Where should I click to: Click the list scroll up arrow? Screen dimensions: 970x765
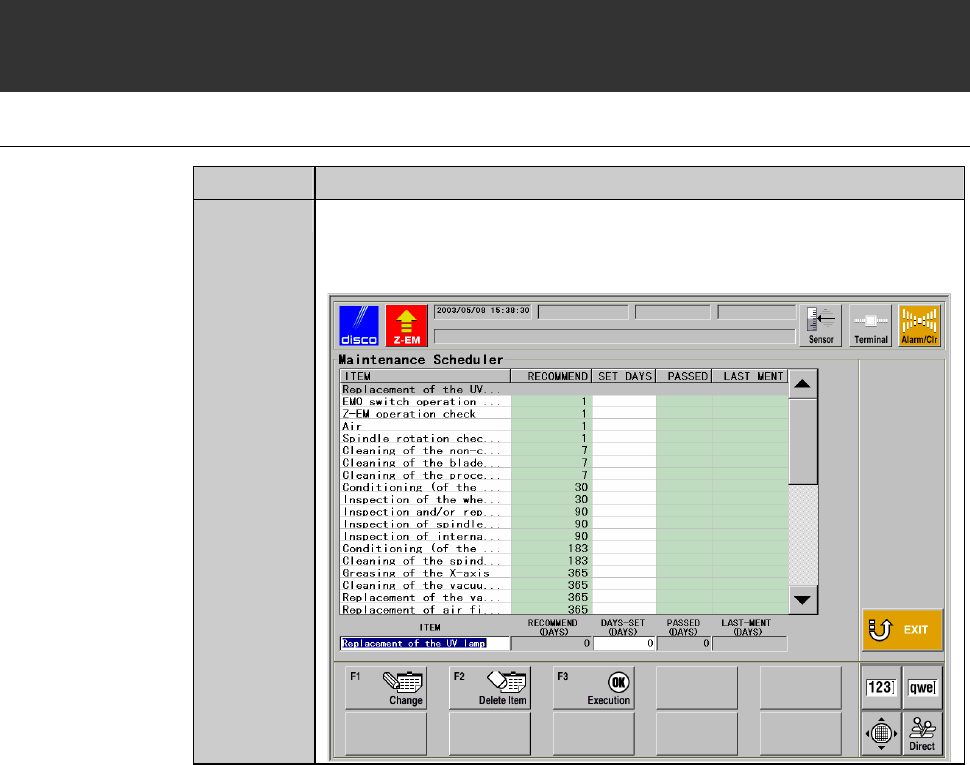(803, 384)
